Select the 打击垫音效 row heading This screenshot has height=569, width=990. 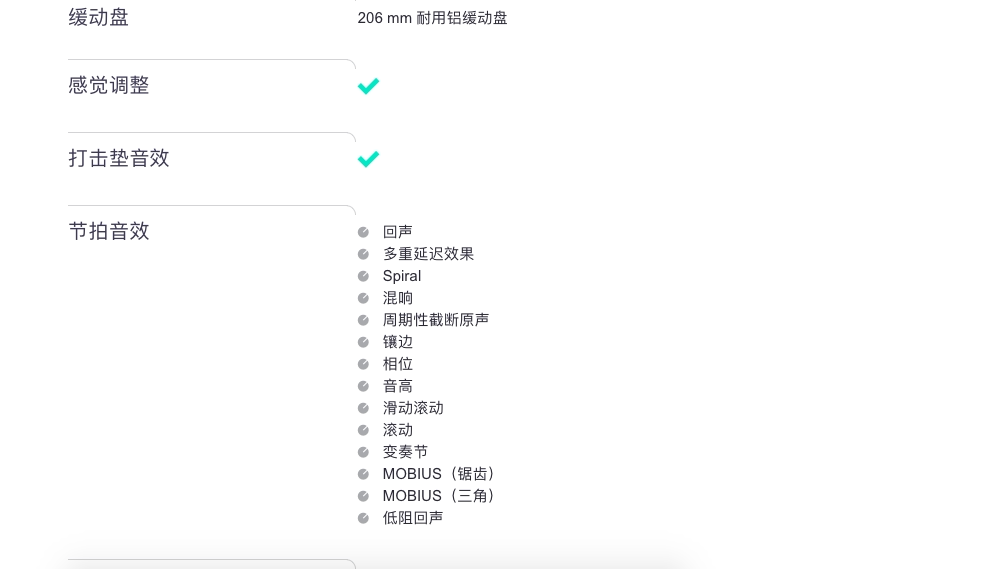click(119, 158)
